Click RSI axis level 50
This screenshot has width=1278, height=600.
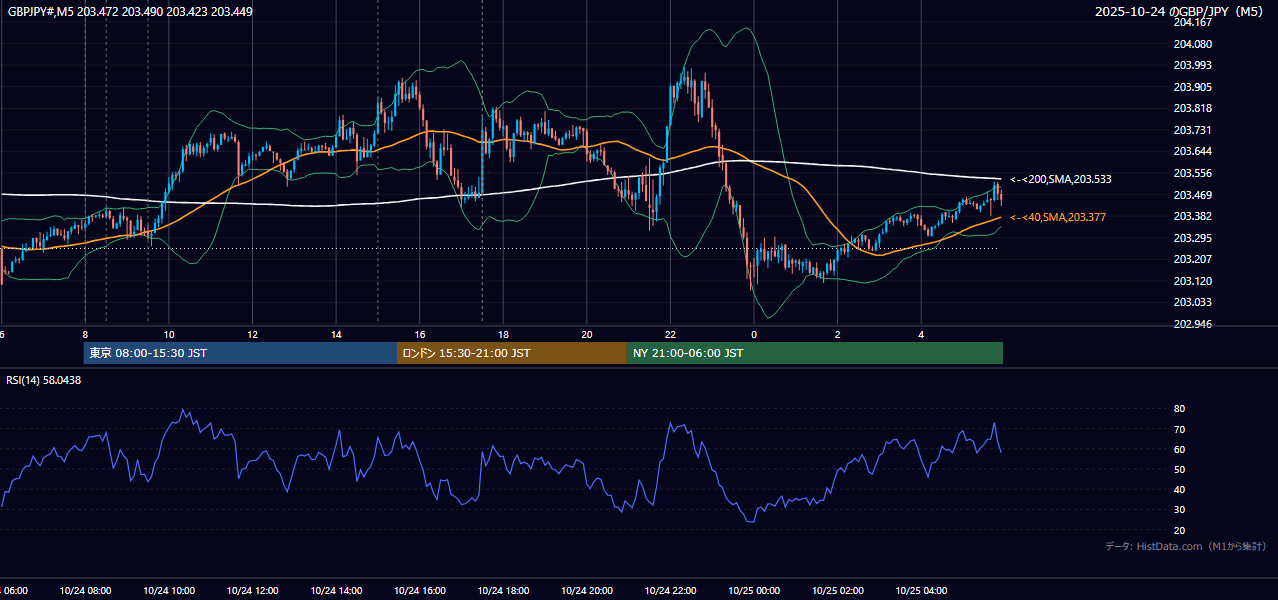tap(1179, 469)
